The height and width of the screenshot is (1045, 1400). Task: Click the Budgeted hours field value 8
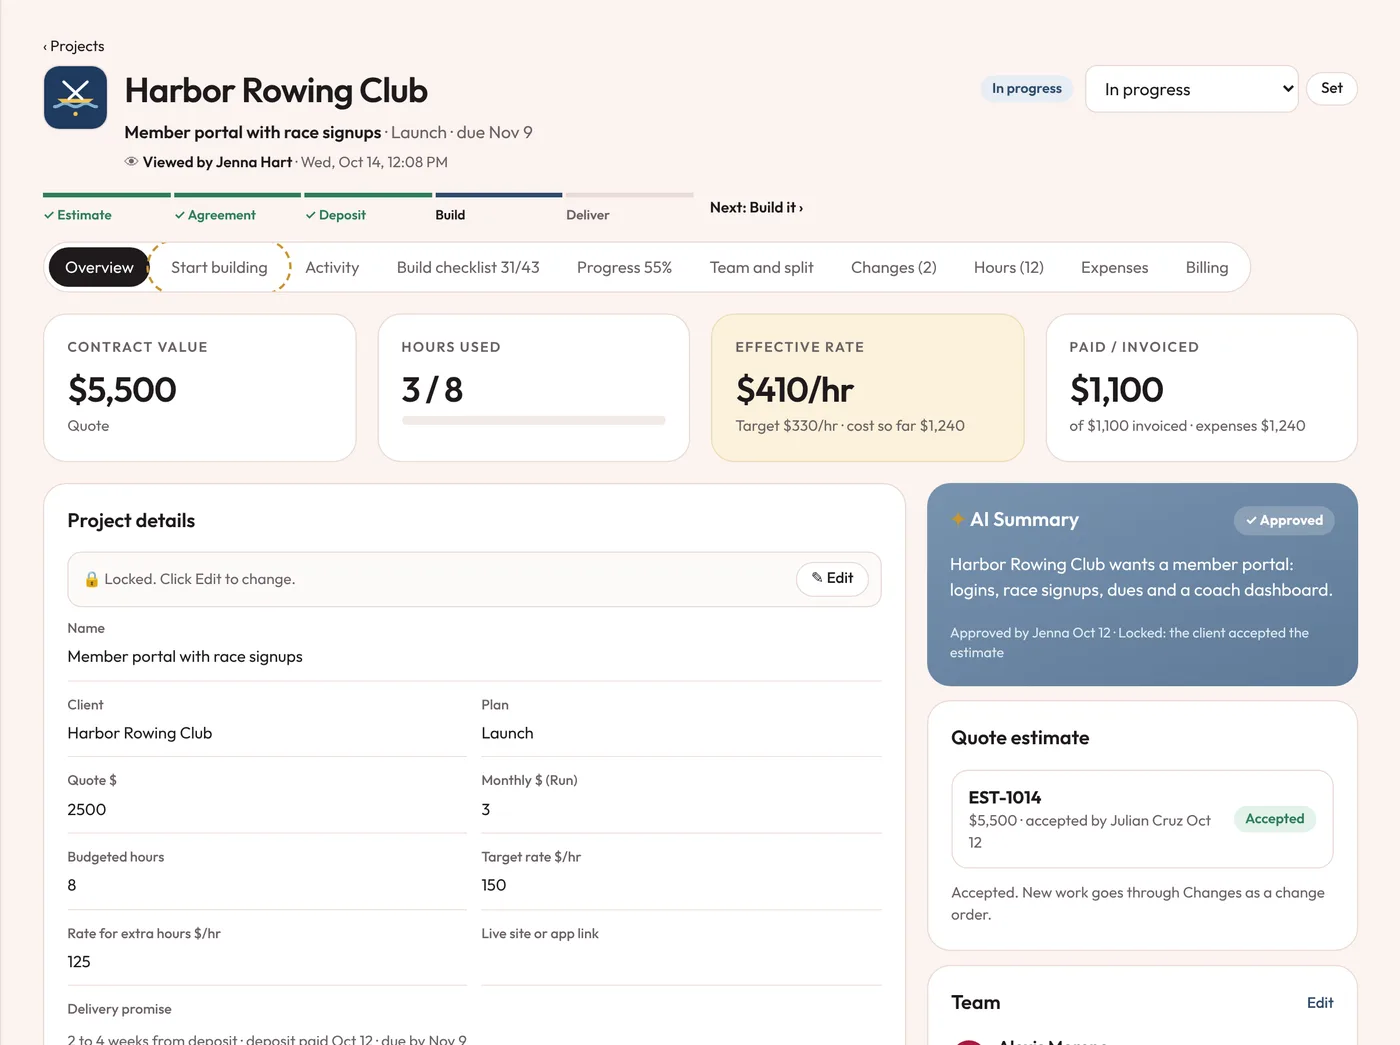tap(267, 886)
